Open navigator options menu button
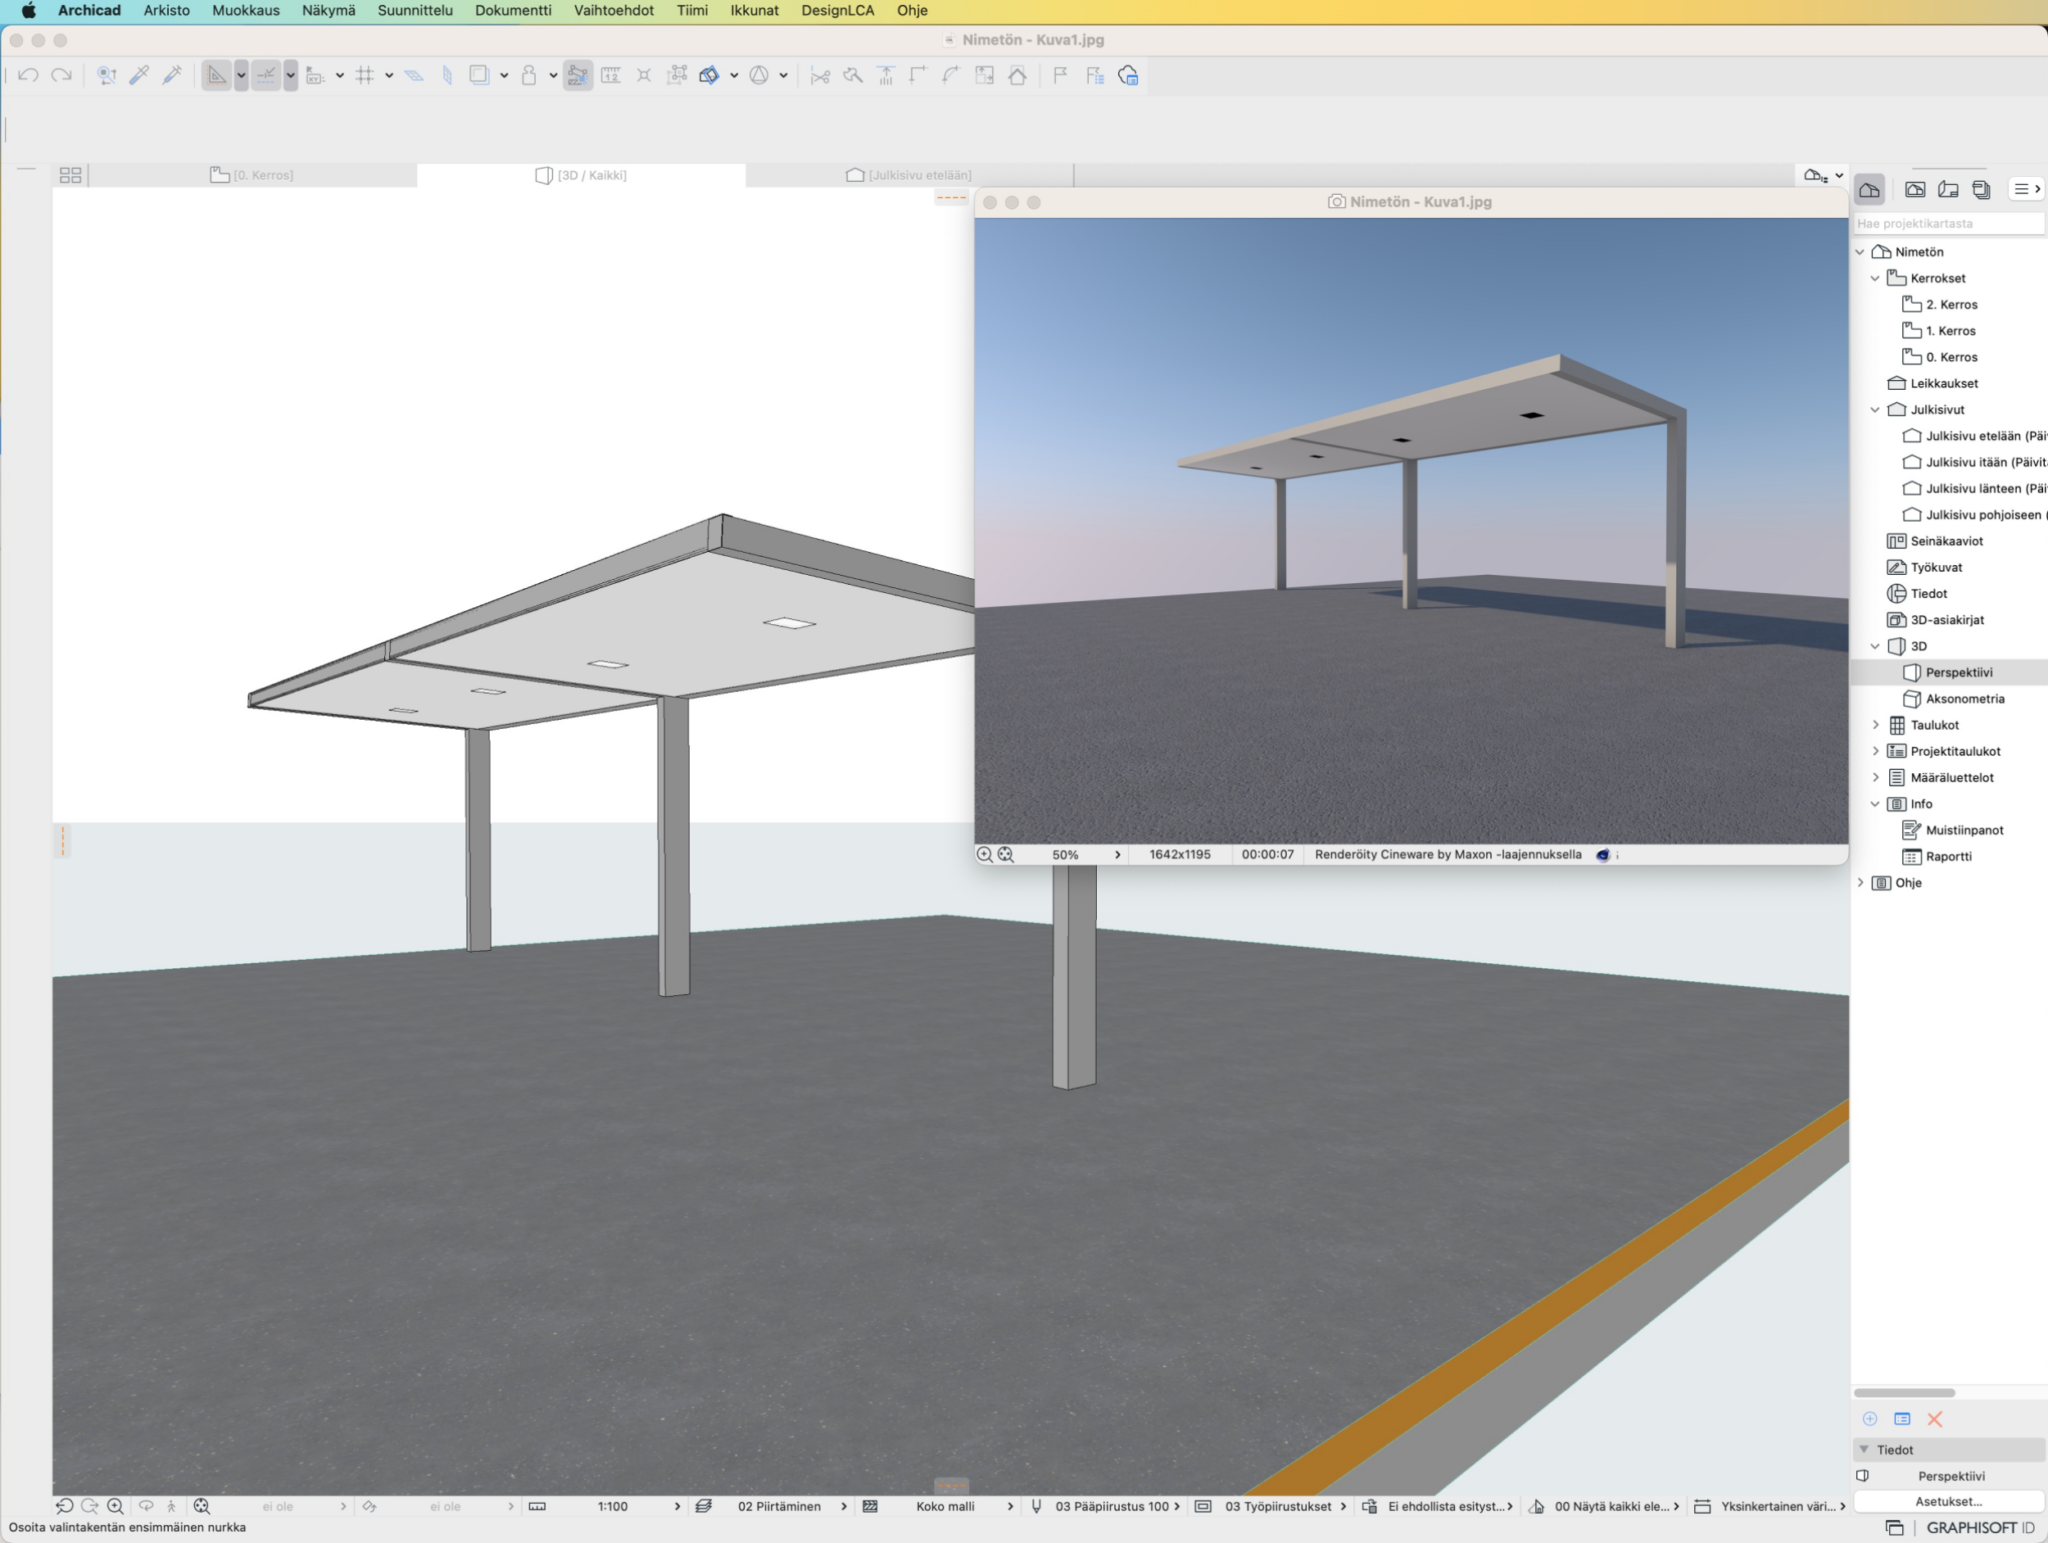This screenshot has width=2048, height=1543. pos(2027,189)
